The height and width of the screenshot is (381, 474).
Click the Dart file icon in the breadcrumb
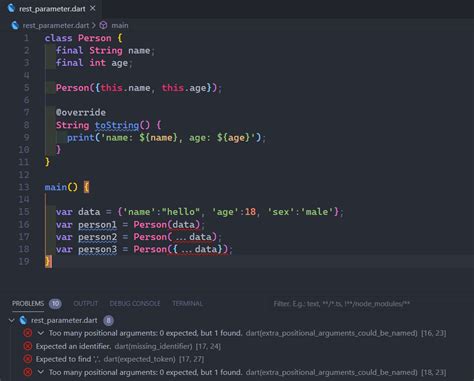coord(15,25)
